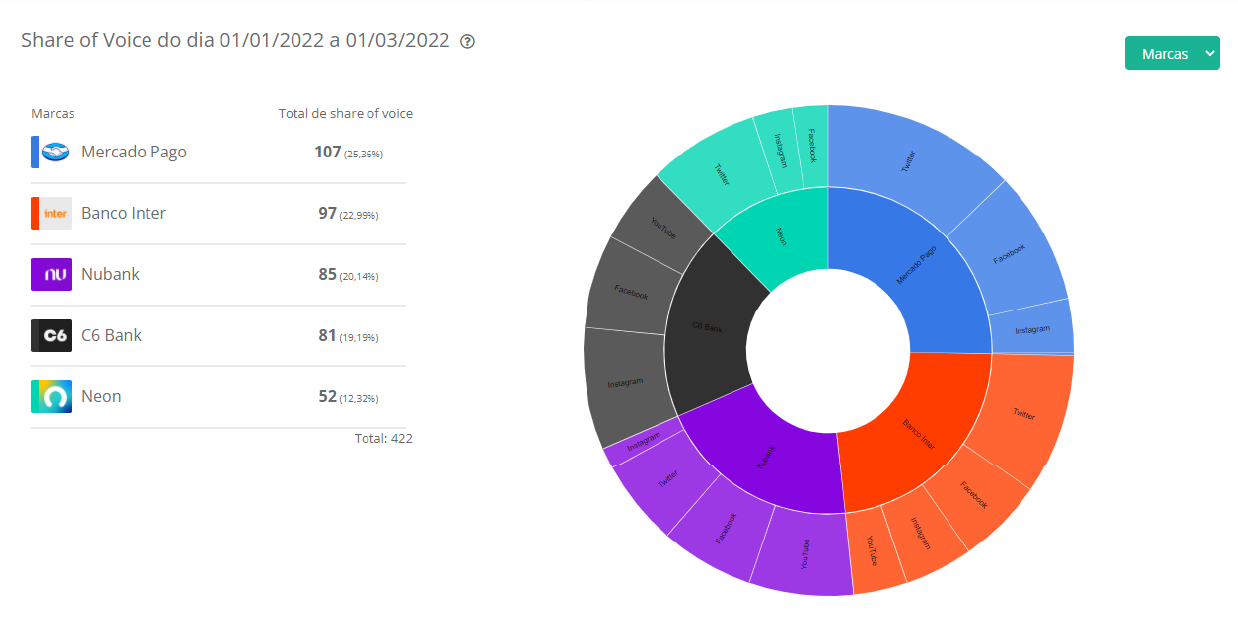Click Banco Inter's YouTube outer segment

(x=872, y=550)
